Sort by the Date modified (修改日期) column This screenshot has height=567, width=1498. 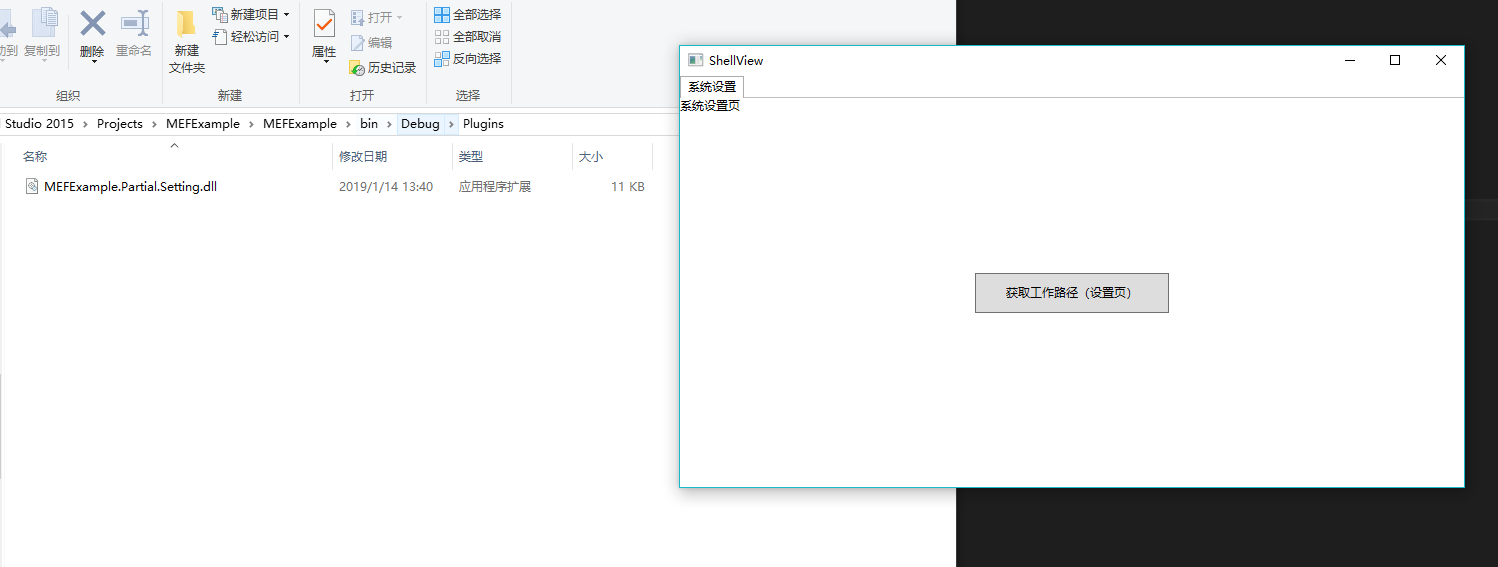coord(363,157)
